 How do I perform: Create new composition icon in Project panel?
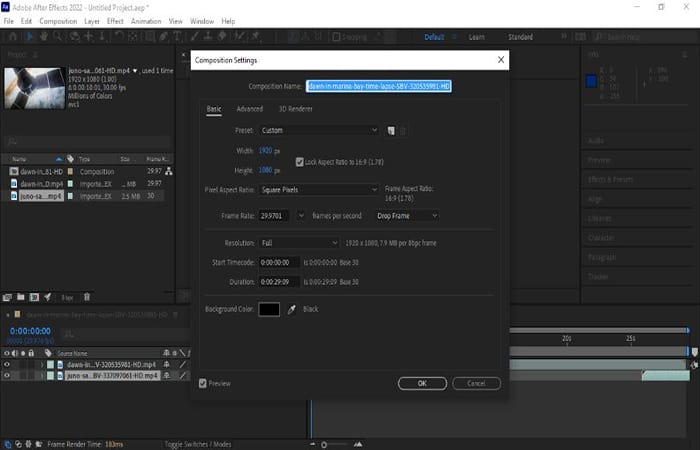34,297
